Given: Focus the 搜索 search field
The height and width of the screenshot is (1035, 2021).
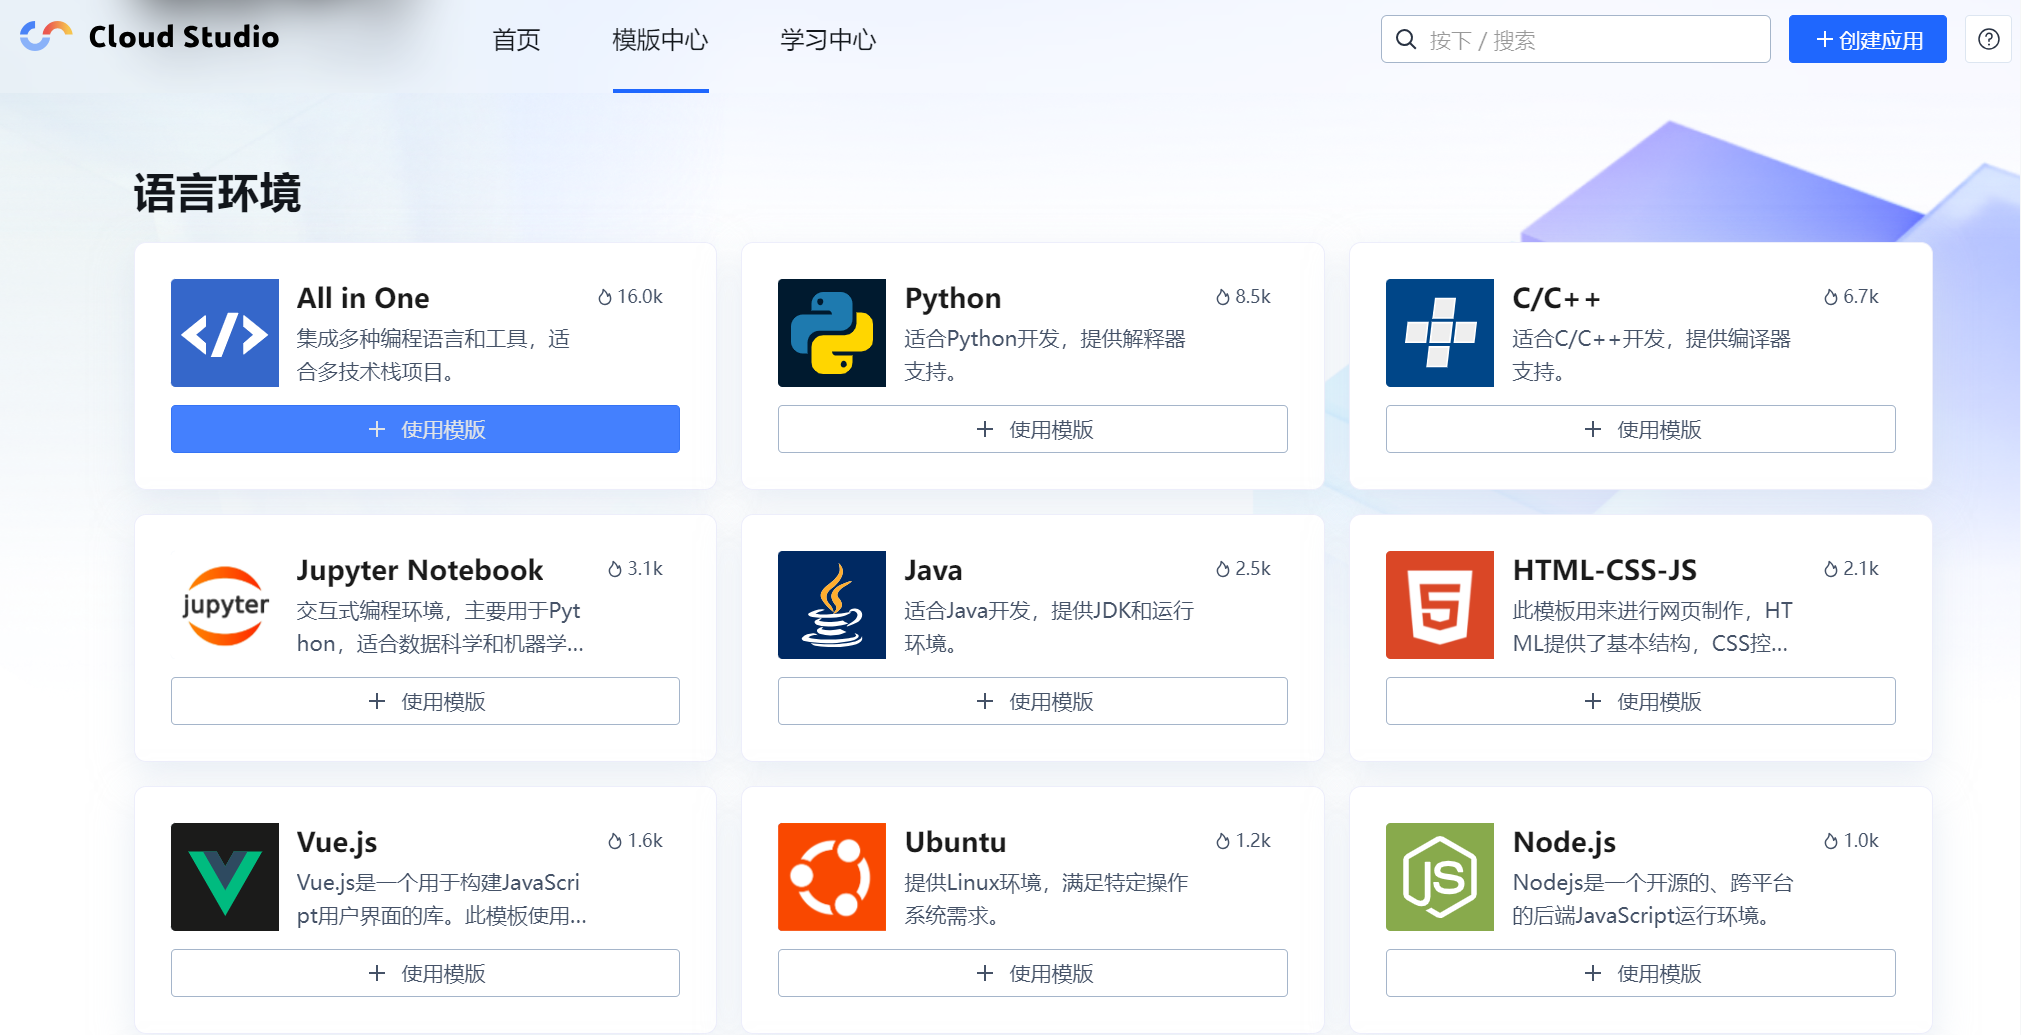Looking at the screenshot, I should 1590,40.
